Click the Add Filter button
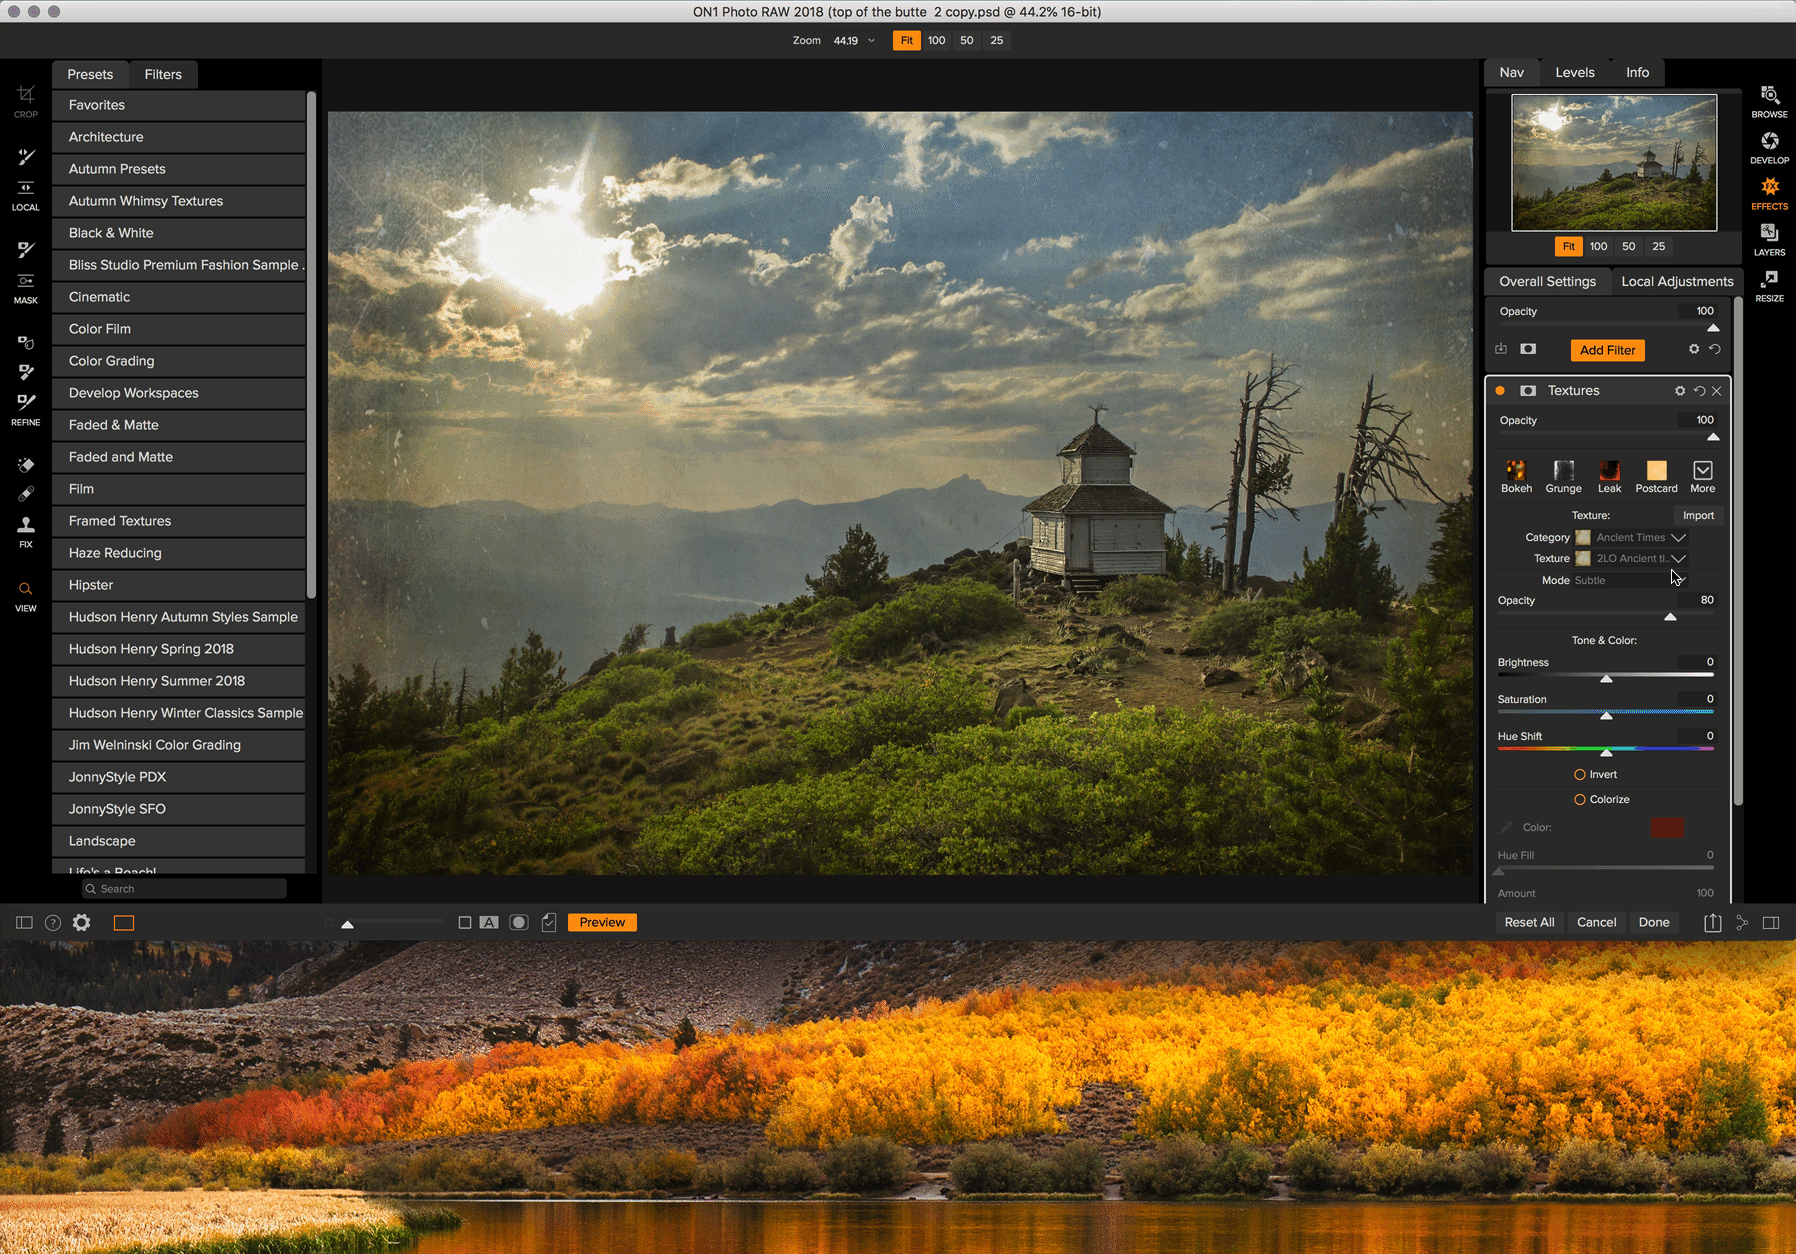Viewport: 1796px width, 1254px height. point(1607,350)
